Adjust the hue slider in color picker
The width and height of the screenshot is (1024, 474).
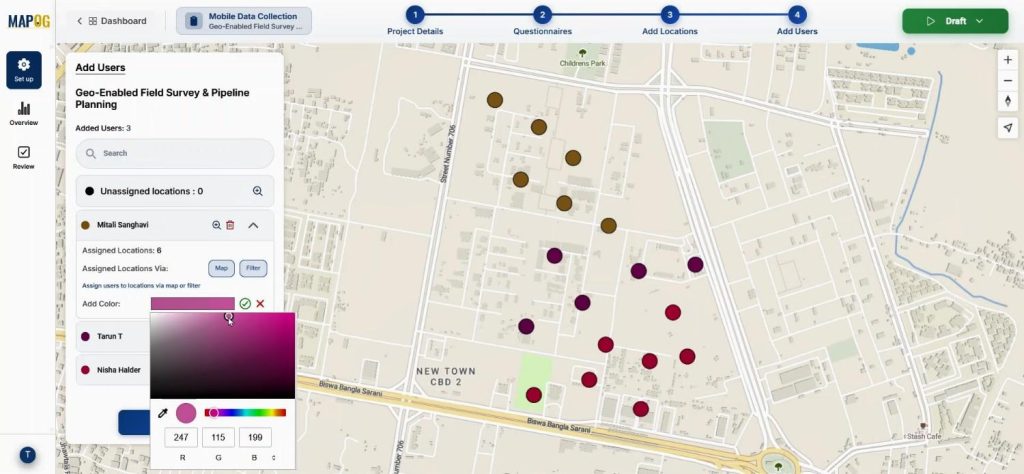coord(245,412)
